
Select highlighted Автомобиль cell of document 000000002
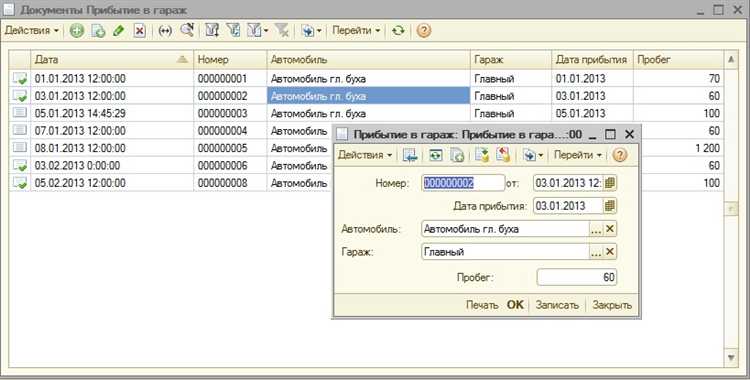pos(368,96)
